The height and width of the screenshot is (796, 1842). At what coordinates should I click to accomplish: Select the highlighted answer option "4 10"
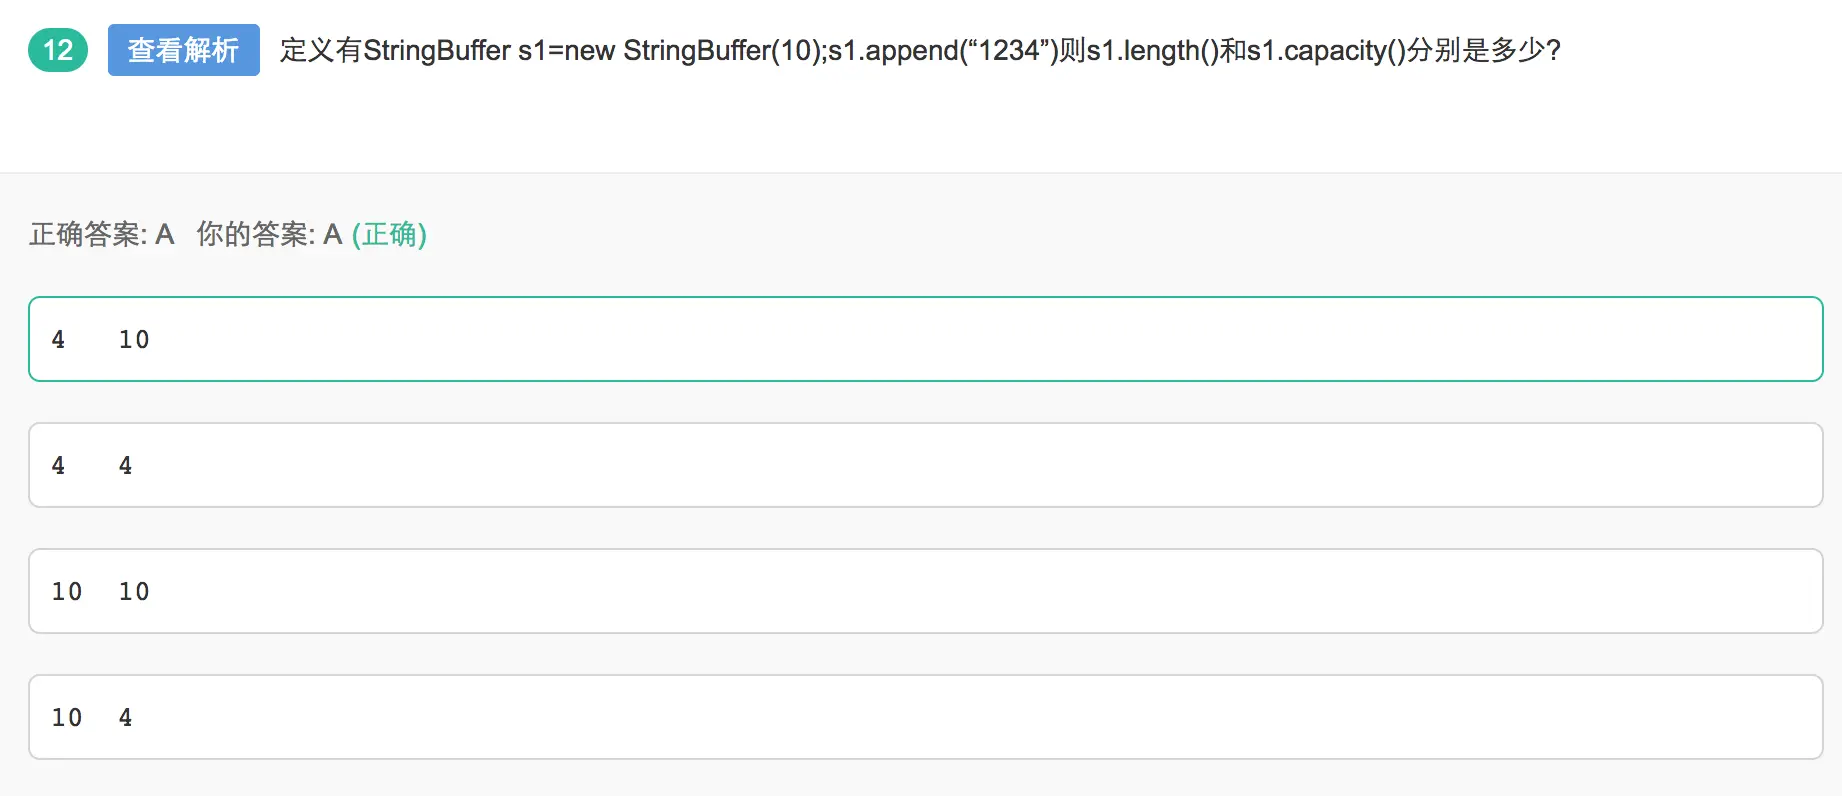(x=925, y=339)
